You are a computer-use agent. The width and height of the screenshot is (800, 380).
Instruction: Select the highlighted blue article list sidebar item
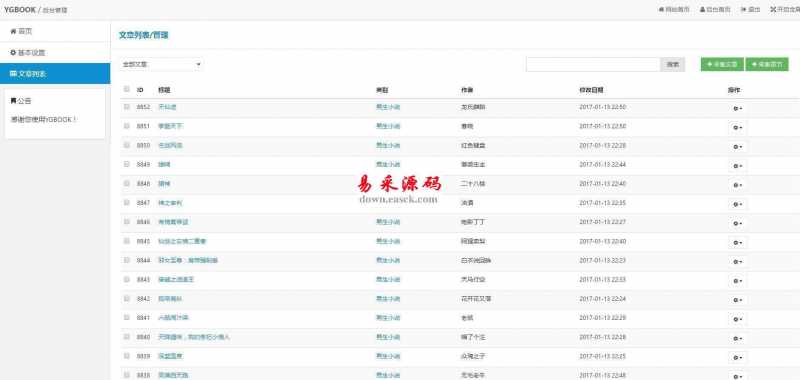(x=55, y=73)
